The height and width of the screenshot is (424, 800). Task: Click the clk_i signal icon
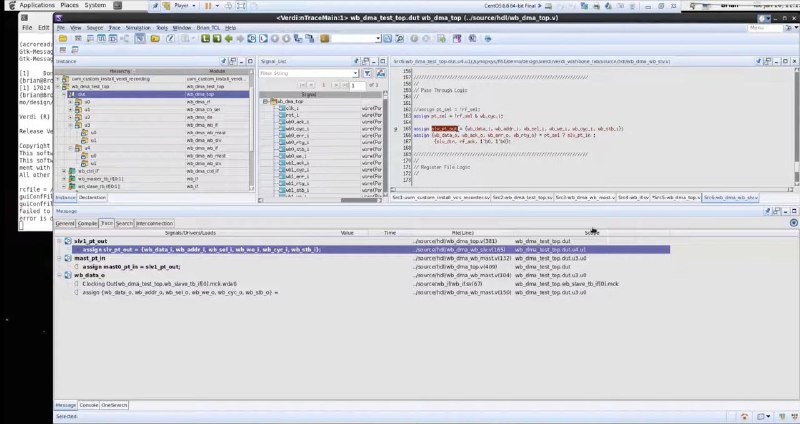pyautogui.click(x=282, y=108)
